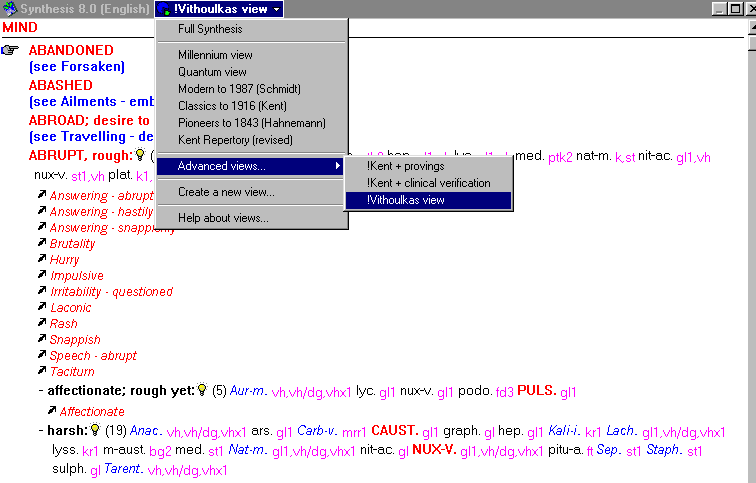The image size is (756, 483).
Task: Click the Staph. remedy under harsh
Action: 665,449
